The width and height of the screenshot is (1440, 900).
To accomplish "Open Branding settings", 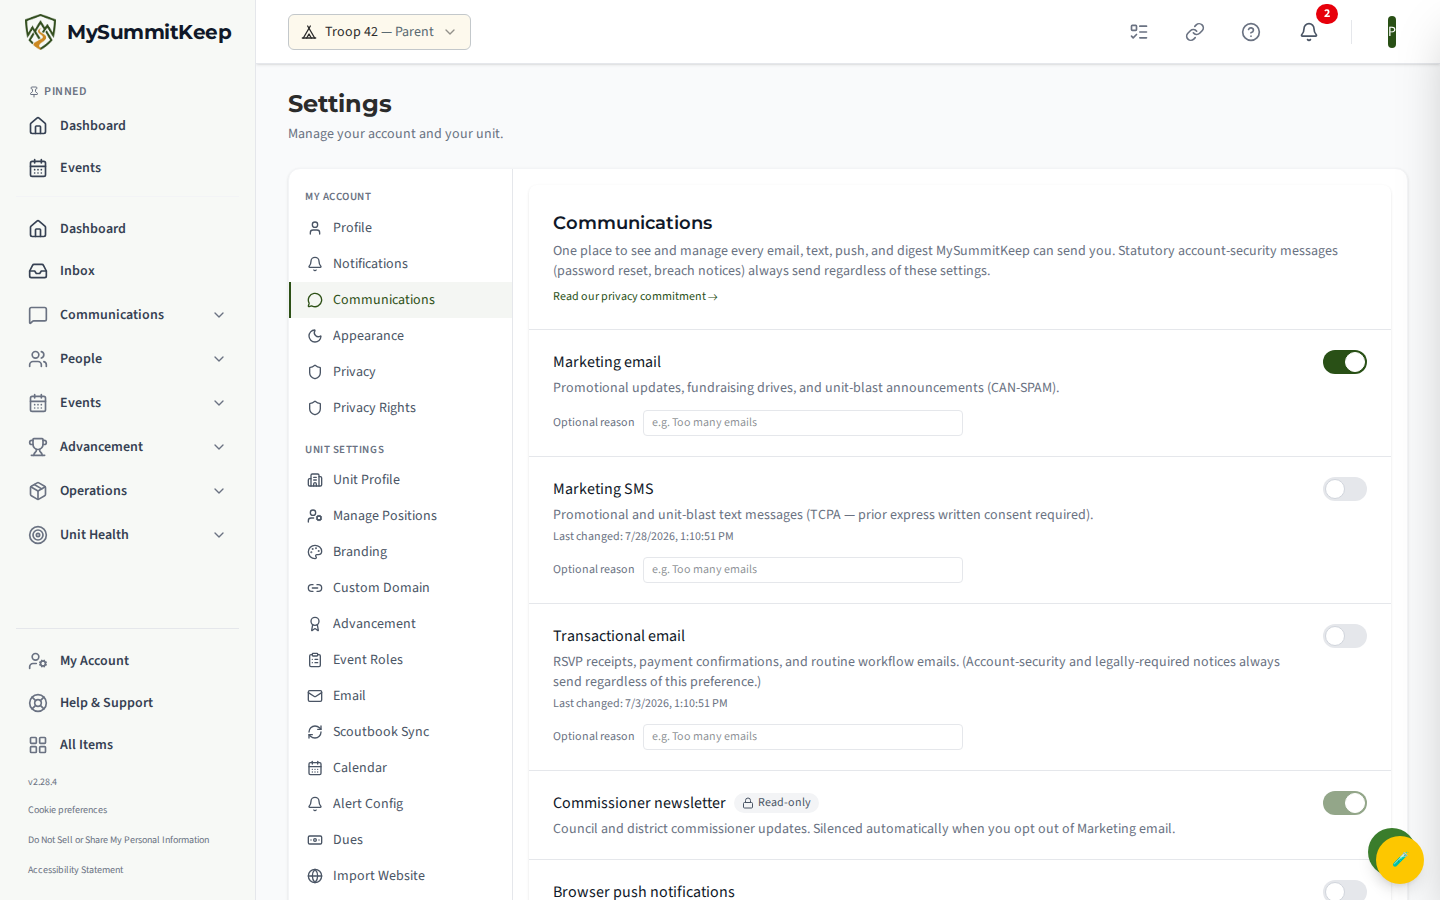I will coord(401,551).
